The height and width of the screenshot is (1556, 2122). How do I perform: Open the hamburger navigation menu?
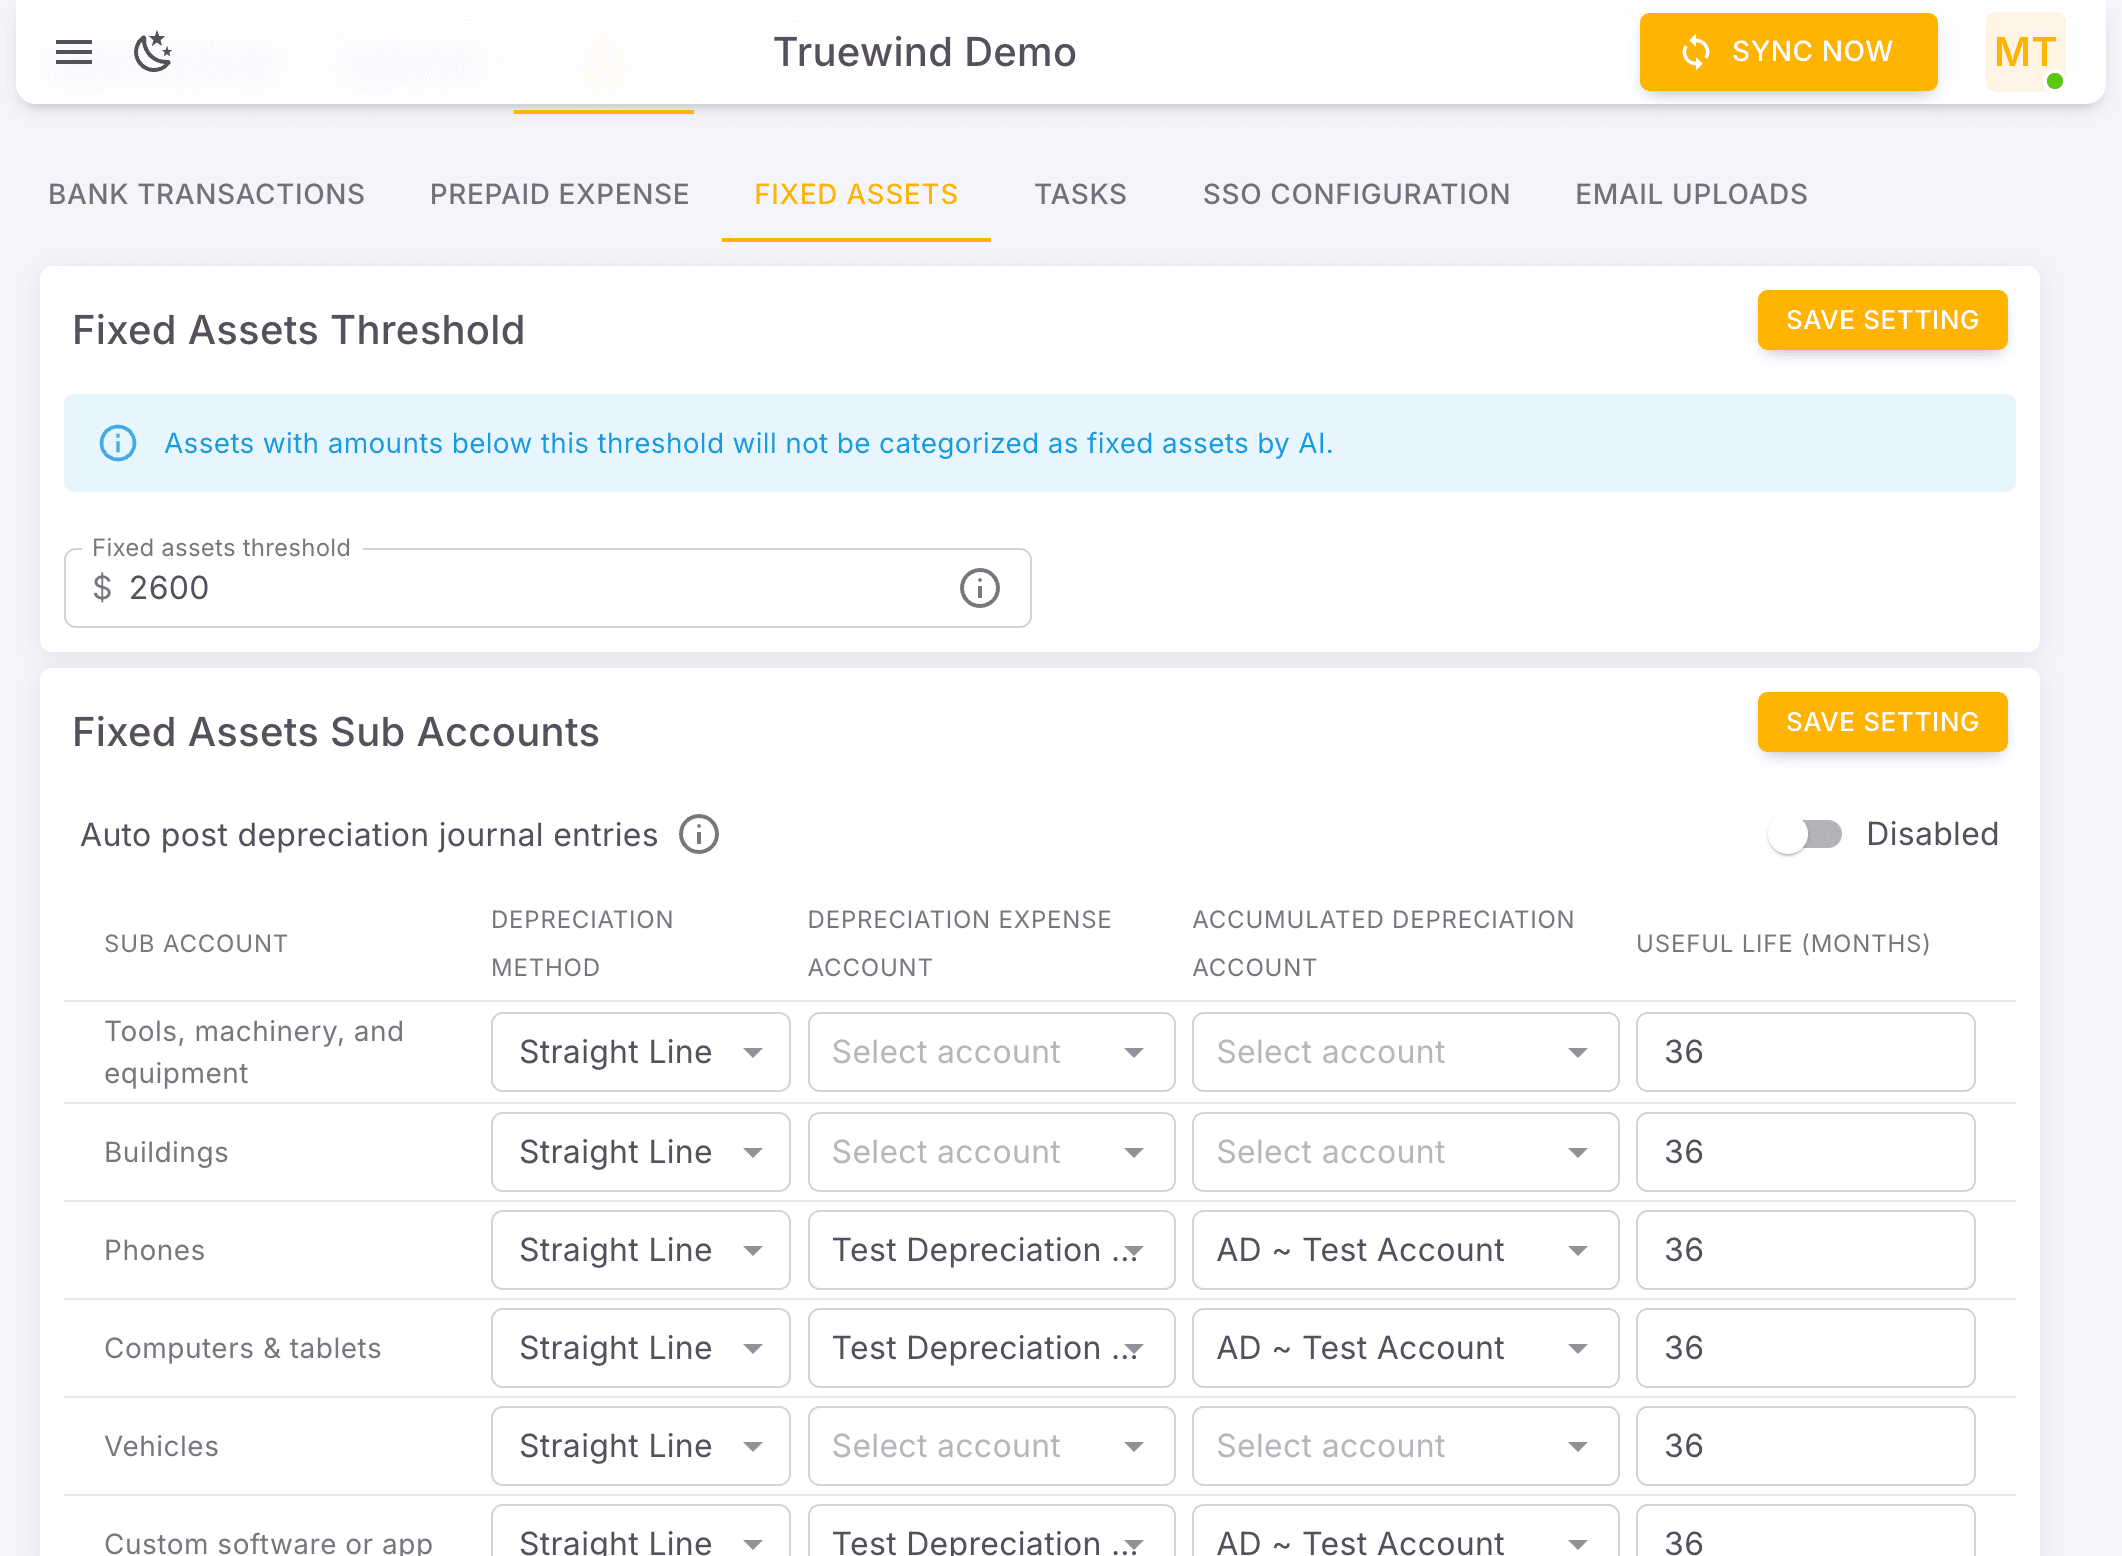point(73,52)
